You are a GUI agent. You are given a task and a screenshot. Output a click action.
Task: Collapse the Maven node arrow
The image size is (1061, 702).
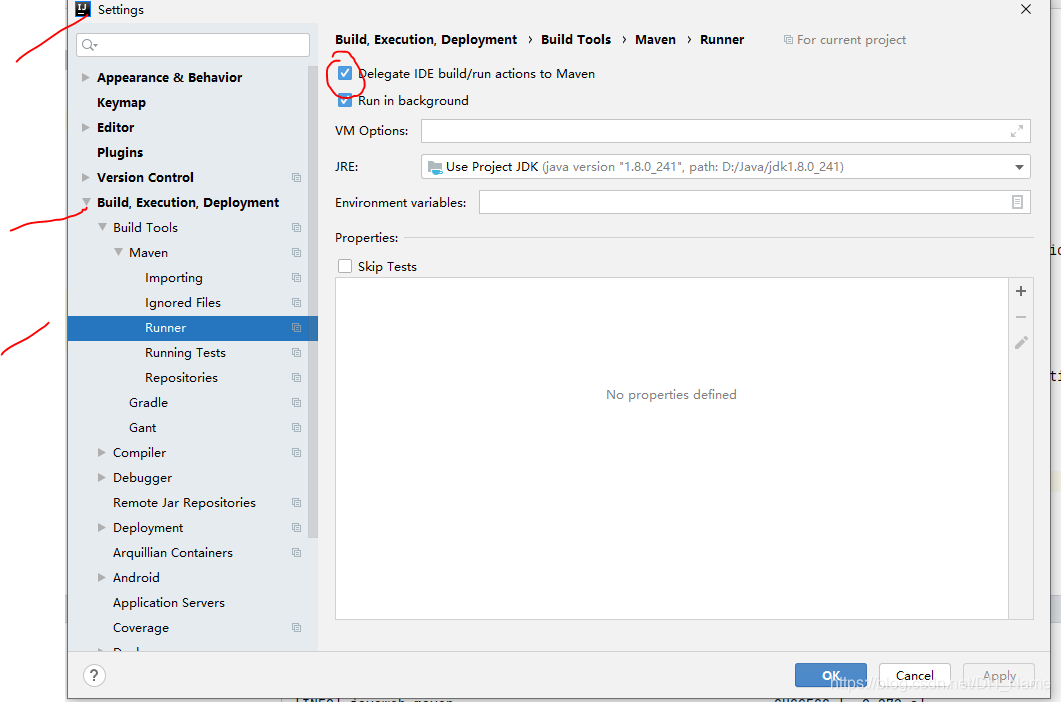118,252
